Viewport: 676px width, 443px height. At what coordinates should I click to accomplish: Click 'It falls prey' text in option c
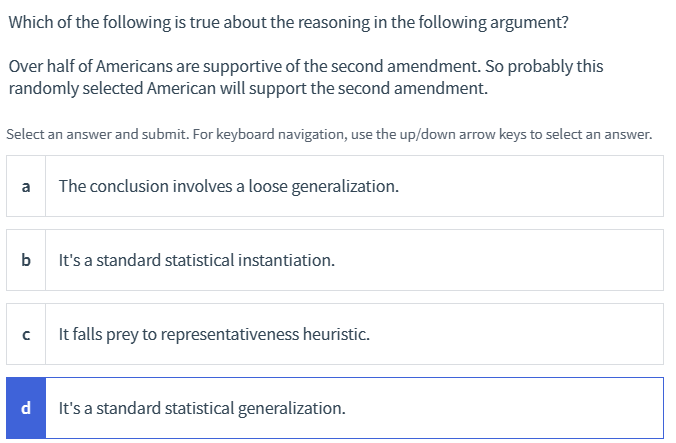click(95, 334)
